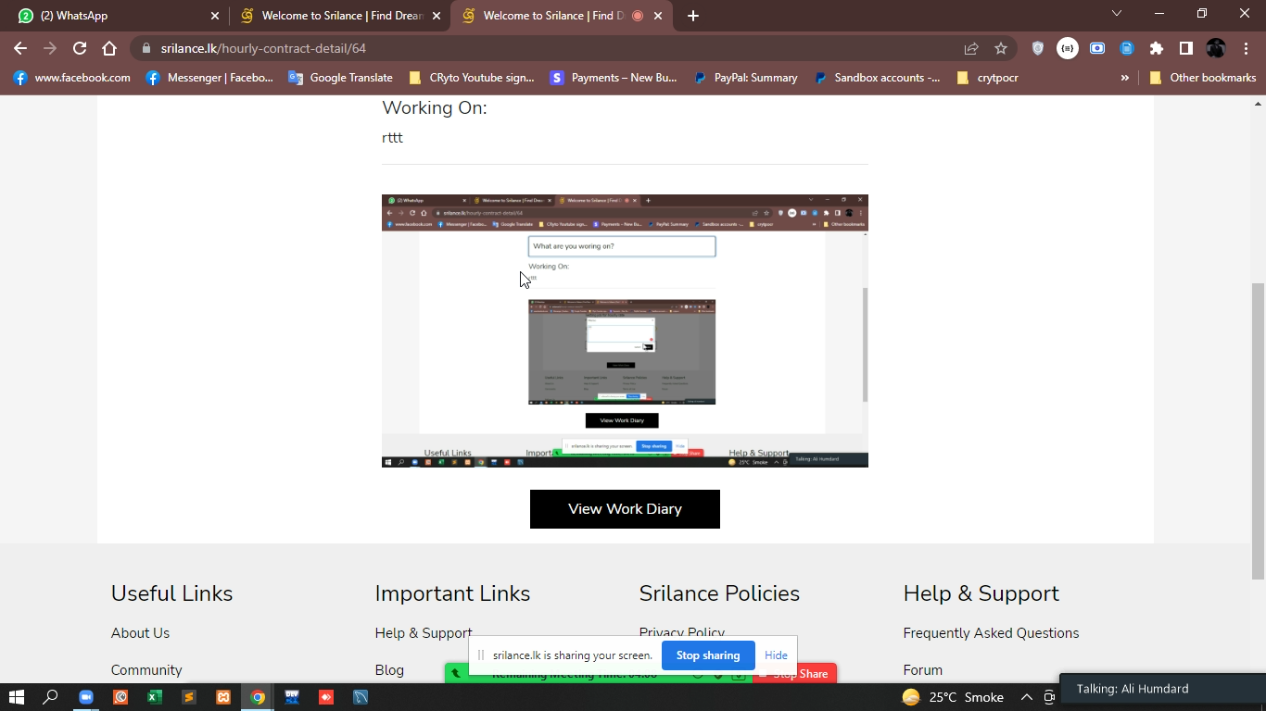Click the View Work Diary button
This screenshot has width=1266, height=711.
(624, 509)
